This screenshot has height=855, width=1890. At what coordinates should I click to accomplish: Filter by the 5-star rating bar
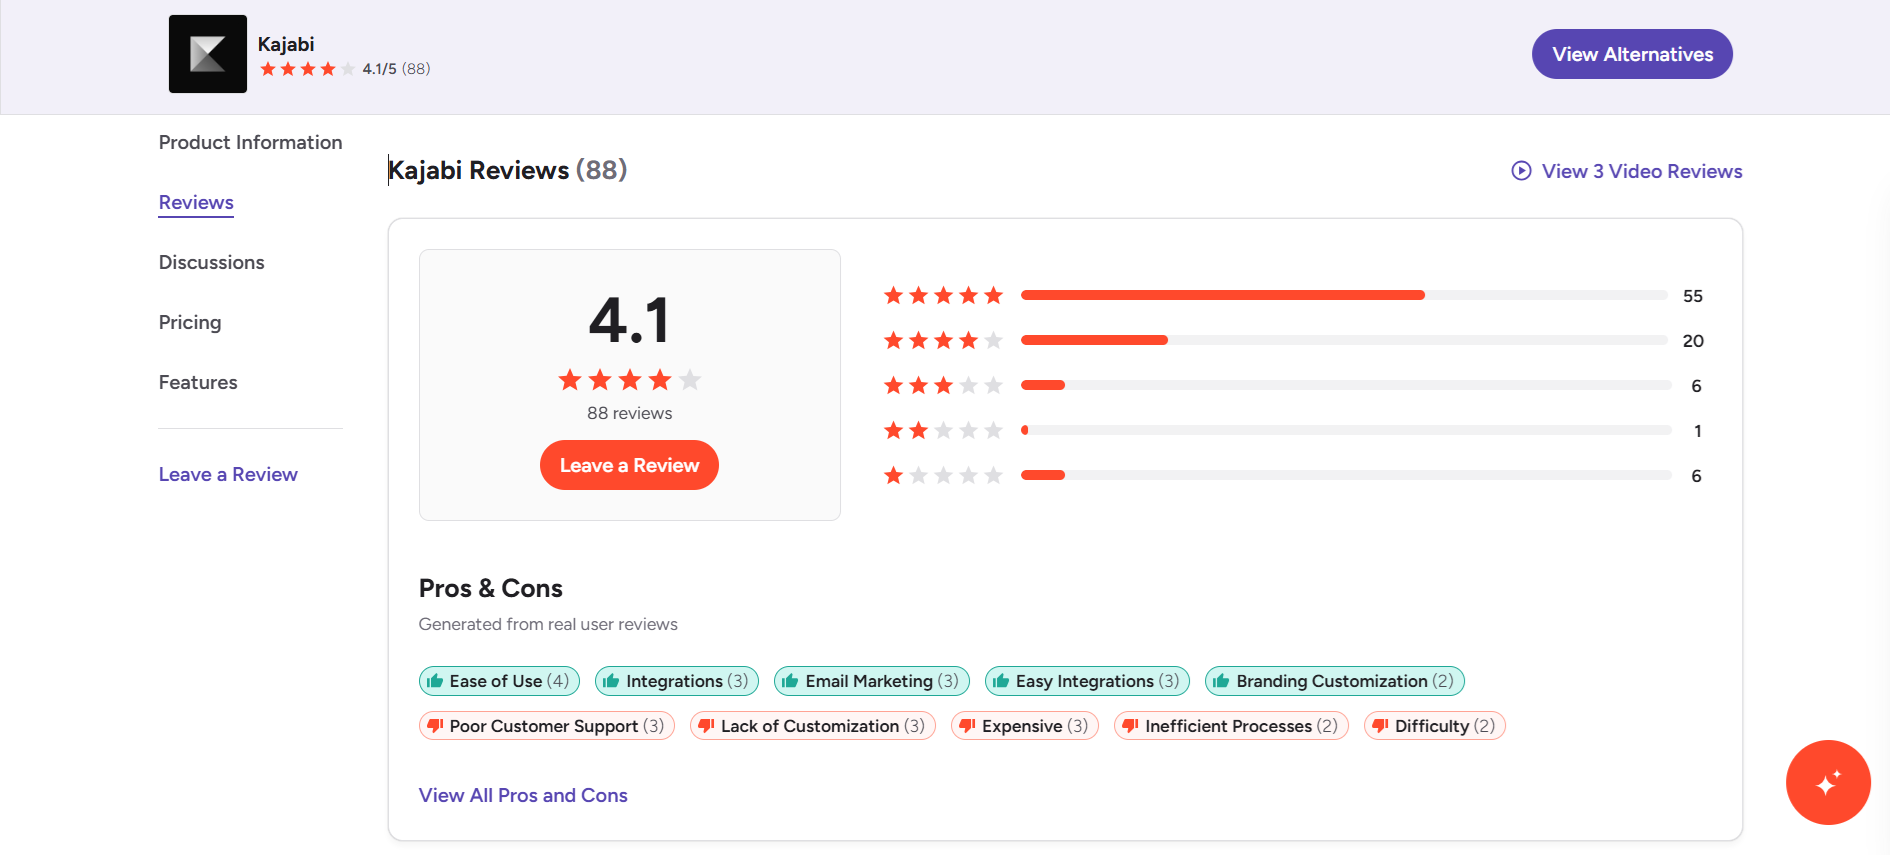coord(1344,295)
